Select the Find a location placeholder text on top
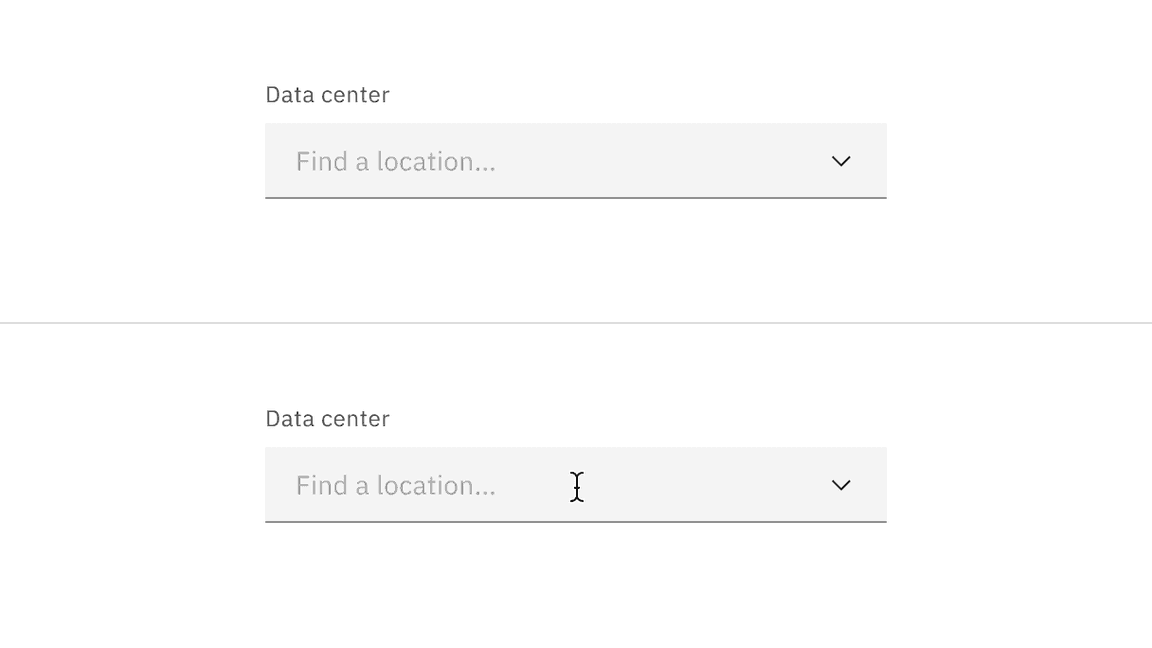 (395, 161)
